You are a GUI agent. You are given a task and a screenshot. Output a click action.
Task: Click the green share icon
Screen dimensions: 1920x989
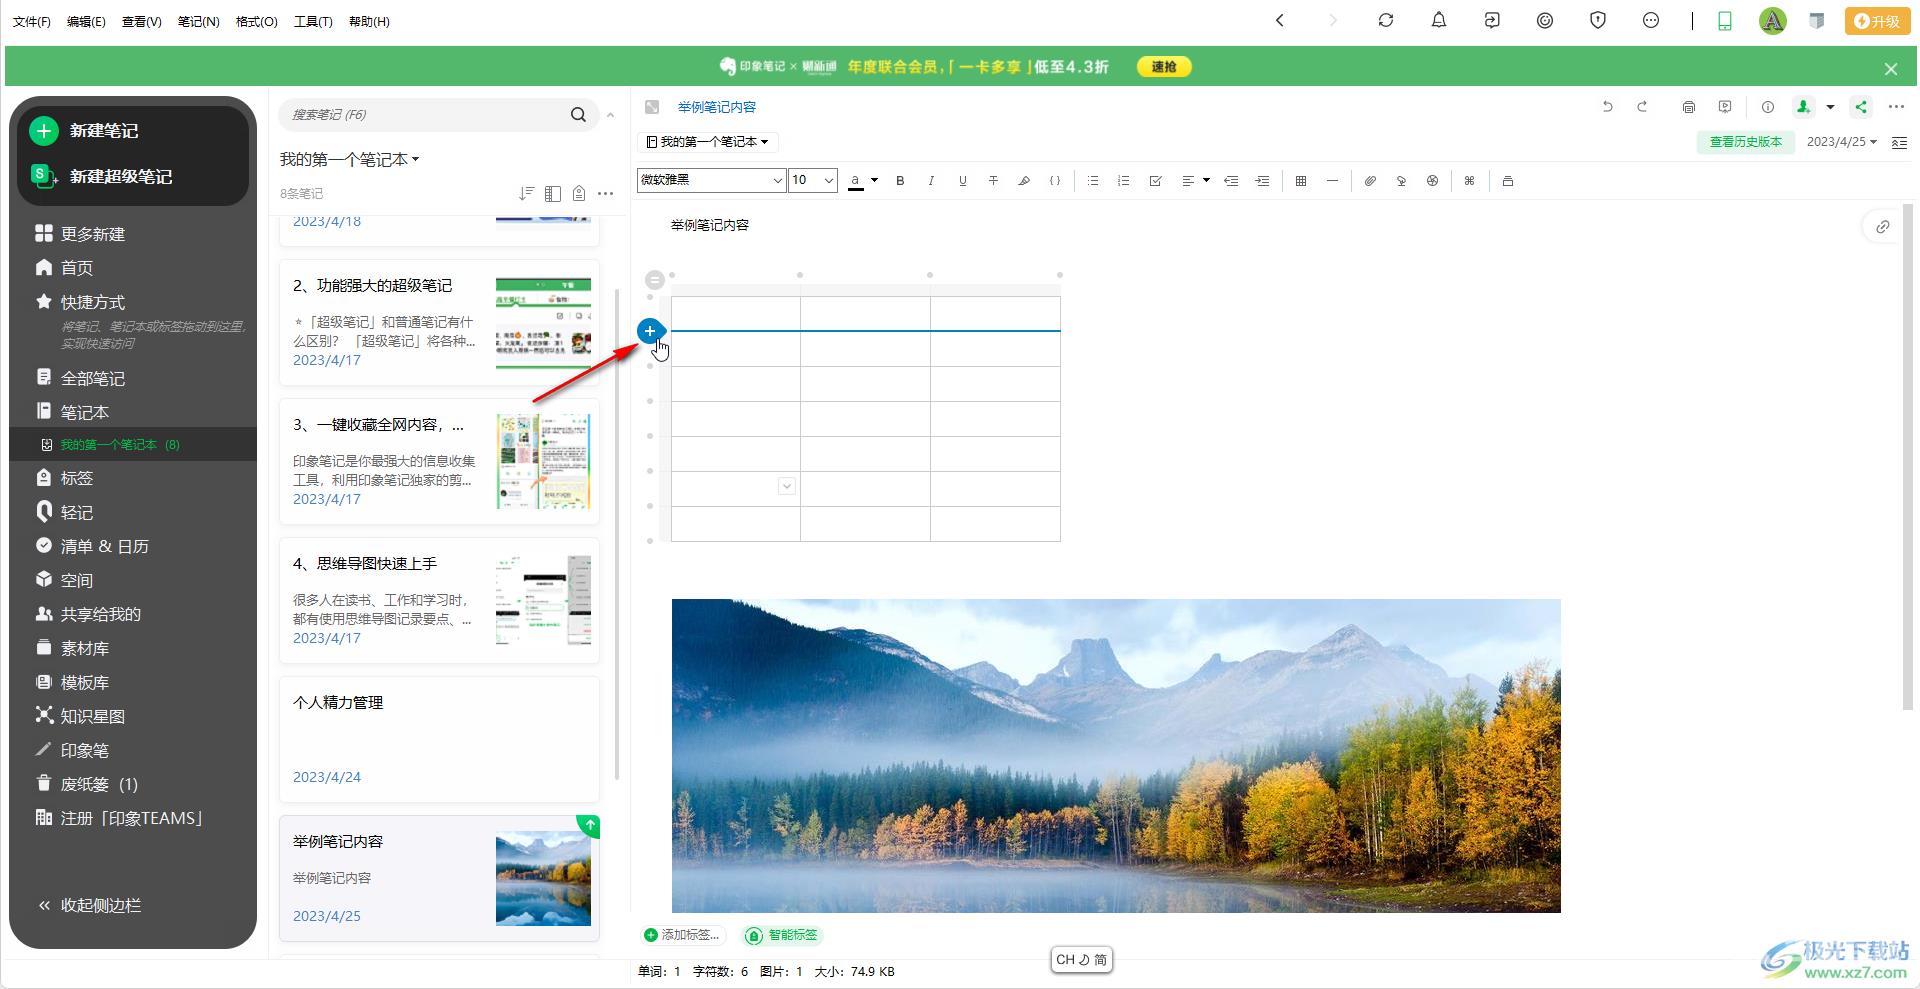coord(1860,107)
